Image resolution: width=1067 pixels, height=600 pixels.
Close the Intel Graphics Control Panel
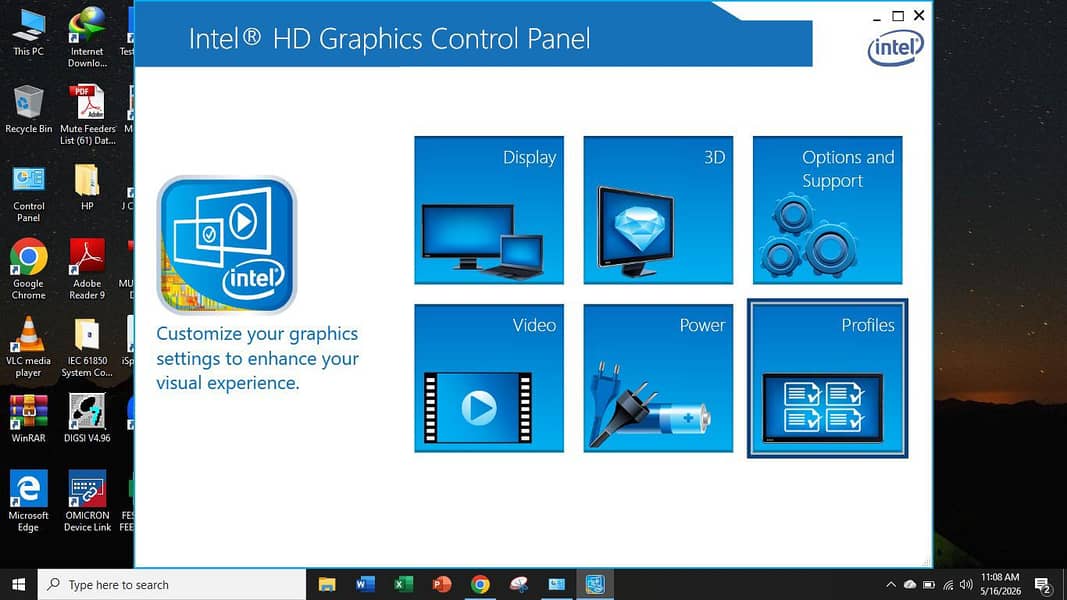click(919, 15)
